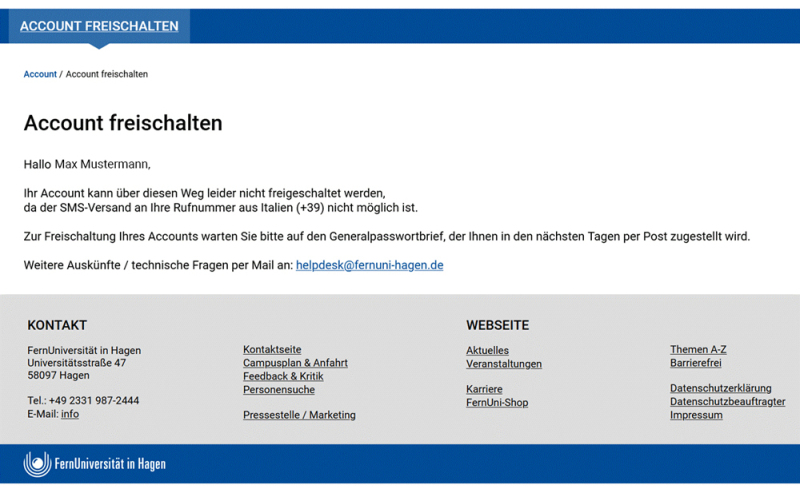Screen dimensions: 800x497
Task: Open the Feedback & Kritik link
Action: pyautogui.click(x=283, y=376)
